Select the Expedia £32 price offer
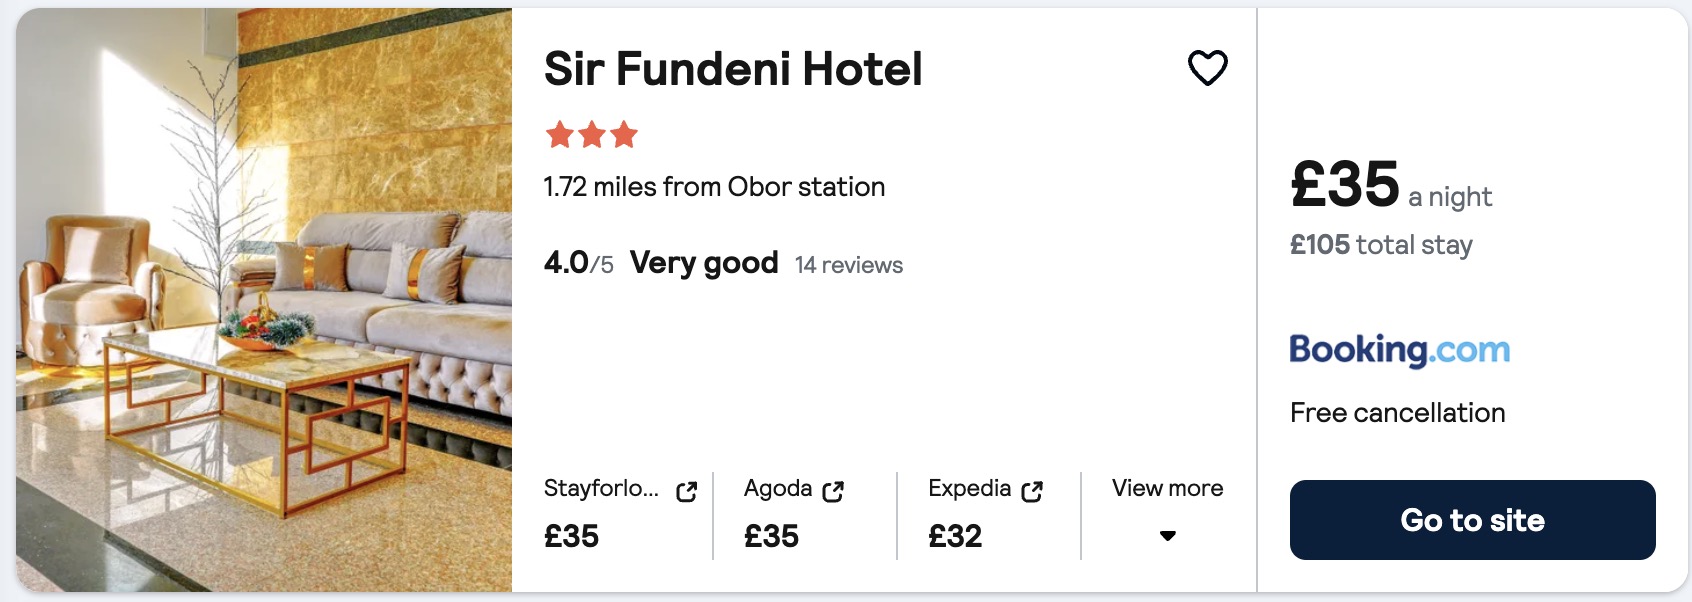The image size is (1692, 602). click(986, 515)
